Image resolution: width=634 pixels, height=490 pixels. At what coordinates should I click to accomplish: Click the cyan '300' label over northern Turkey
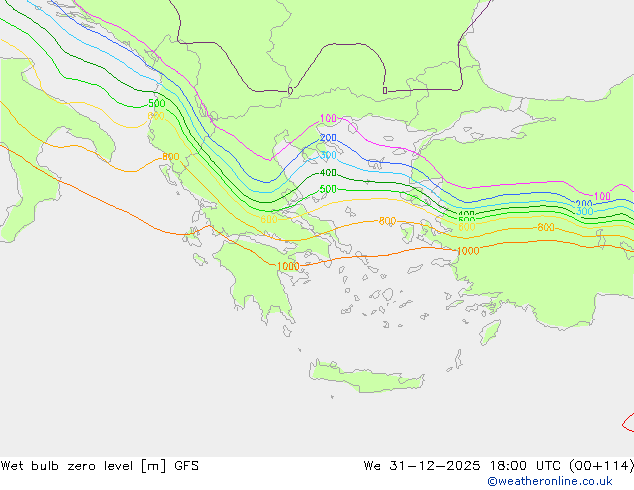(584, 211)
